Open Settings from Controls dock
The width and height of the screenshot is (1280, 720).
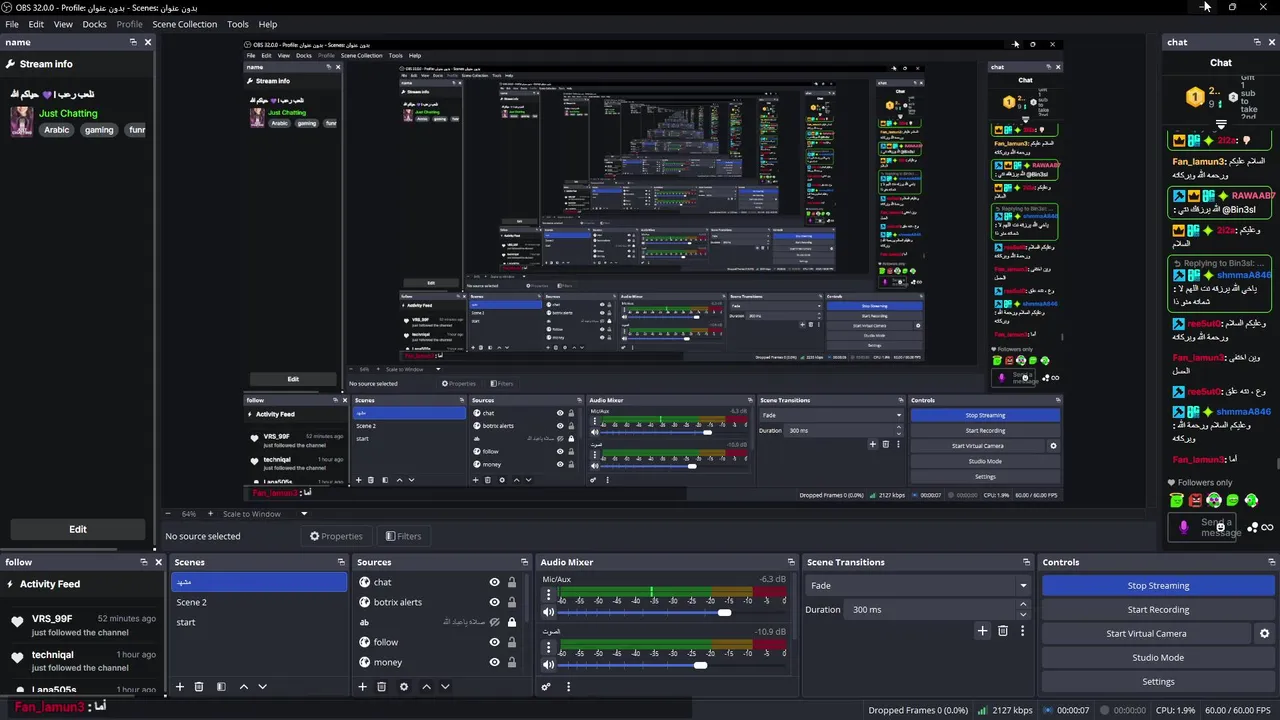click(1158, 682)
